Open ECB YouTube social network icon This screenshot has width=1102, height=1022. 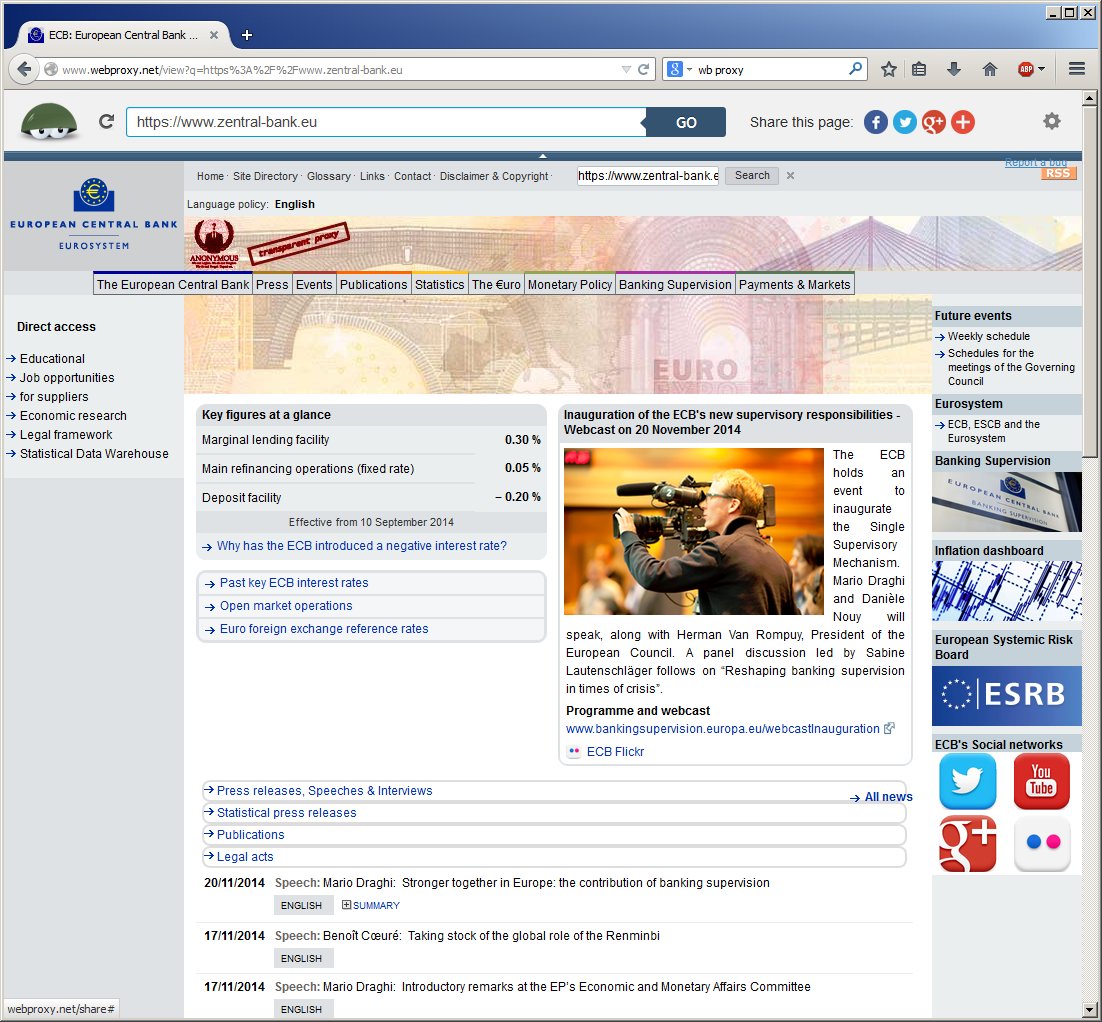pyautogui.click(x=1042, y=782)
